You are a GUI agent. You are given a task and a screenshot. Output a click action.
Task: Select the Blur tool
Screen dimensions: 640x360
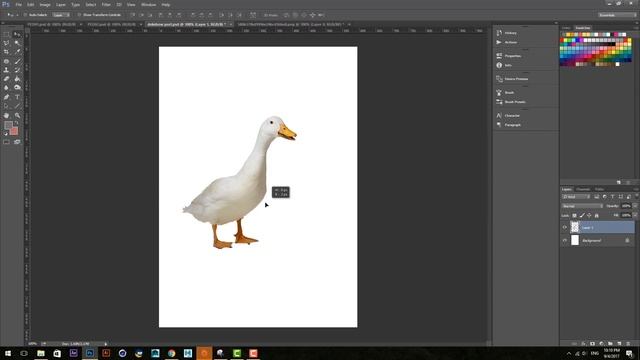coord(6,88)
